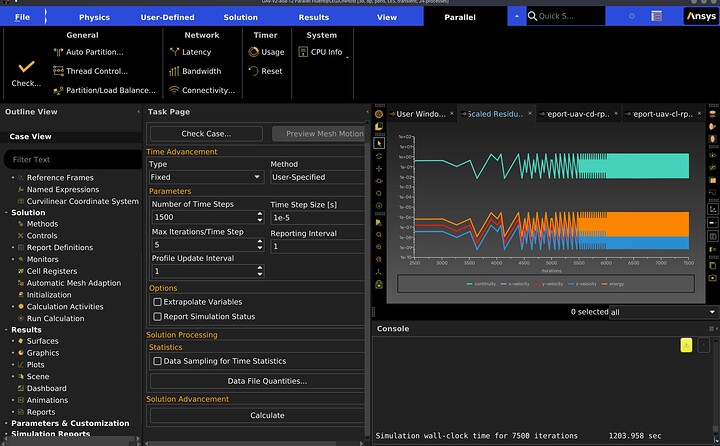Image resolution: width=720 pixels, height=446 pixels.
Task: Switch to the View ribbon tab
Action: pos(387,17)
